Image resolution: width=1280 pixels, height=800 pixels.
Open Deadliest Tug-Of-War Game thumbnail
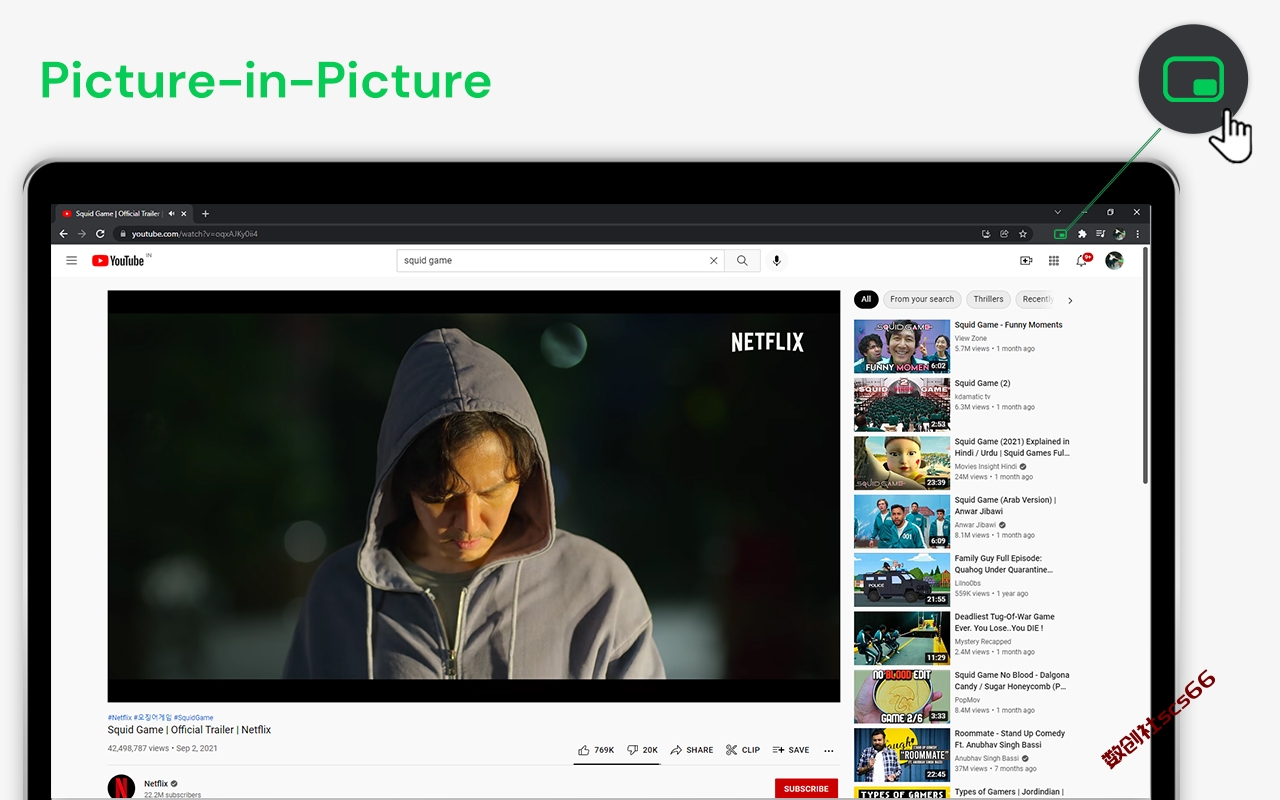[x=902, y=638]
